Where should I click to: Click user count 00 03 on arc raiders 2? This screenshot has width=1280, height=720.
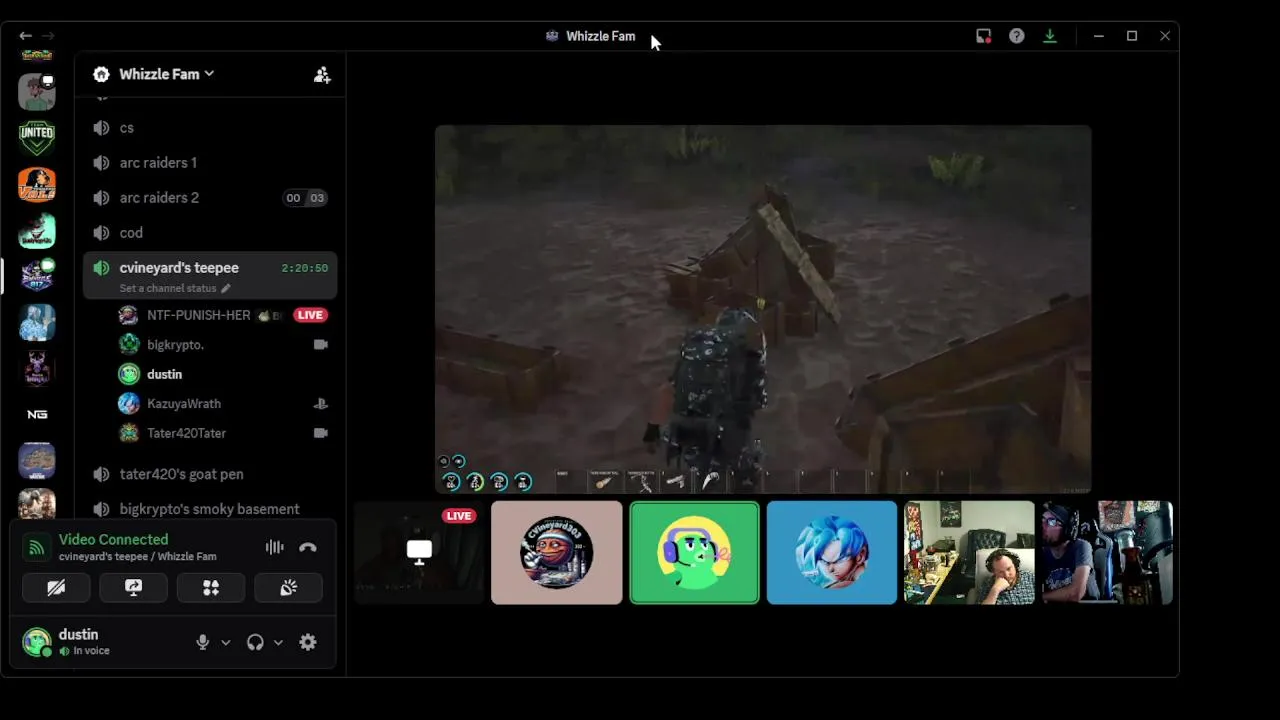coord(305,198)
